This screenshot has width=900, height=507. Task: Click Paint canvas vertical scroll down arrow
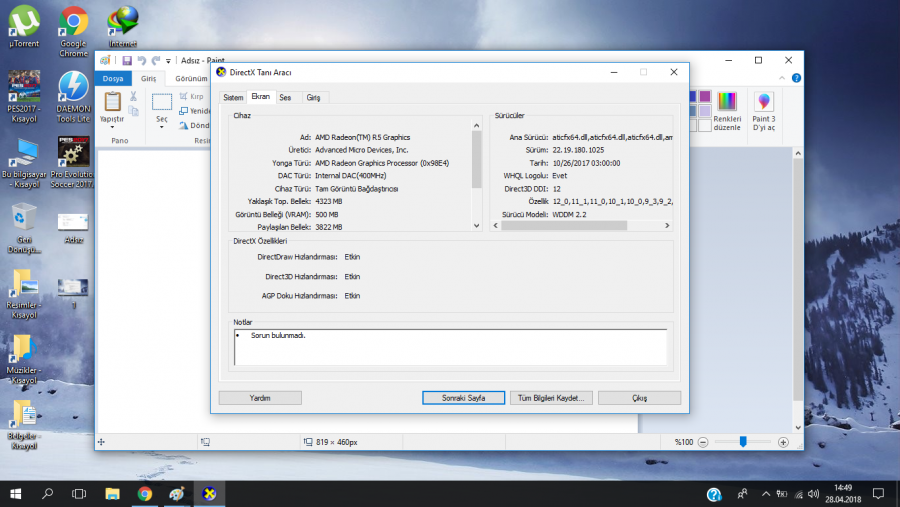click(798, 427)
